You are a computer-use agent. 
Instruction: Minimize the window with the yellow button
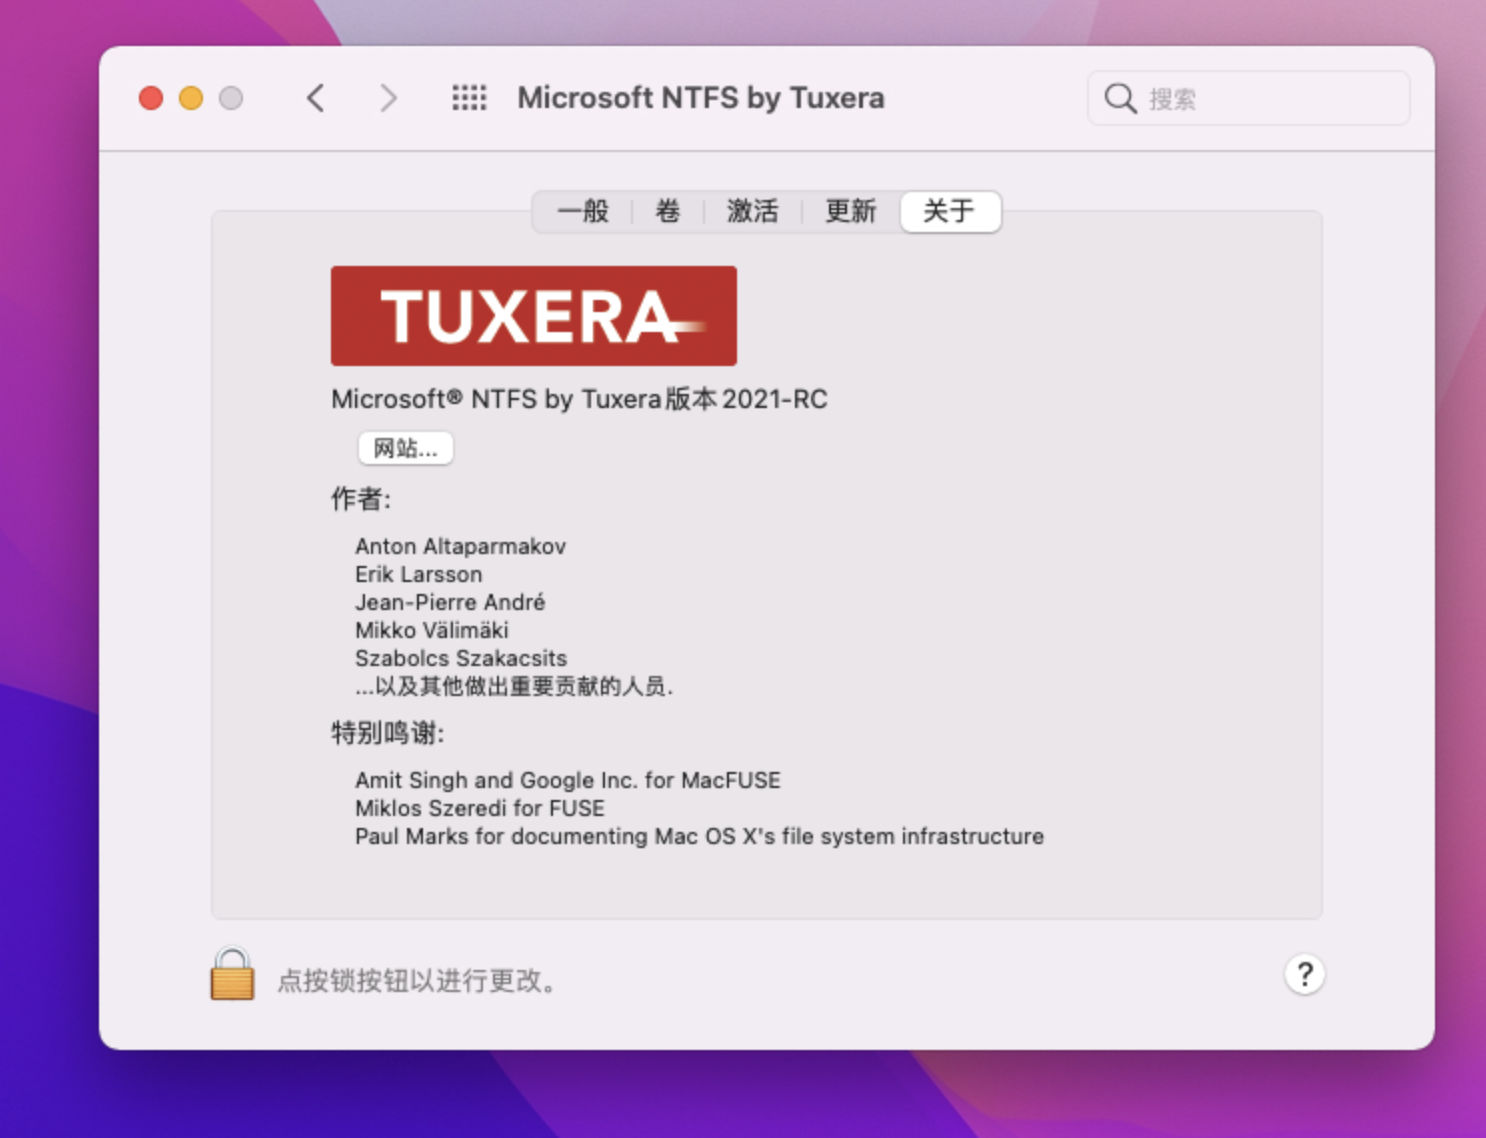click(x=191, y=98)
